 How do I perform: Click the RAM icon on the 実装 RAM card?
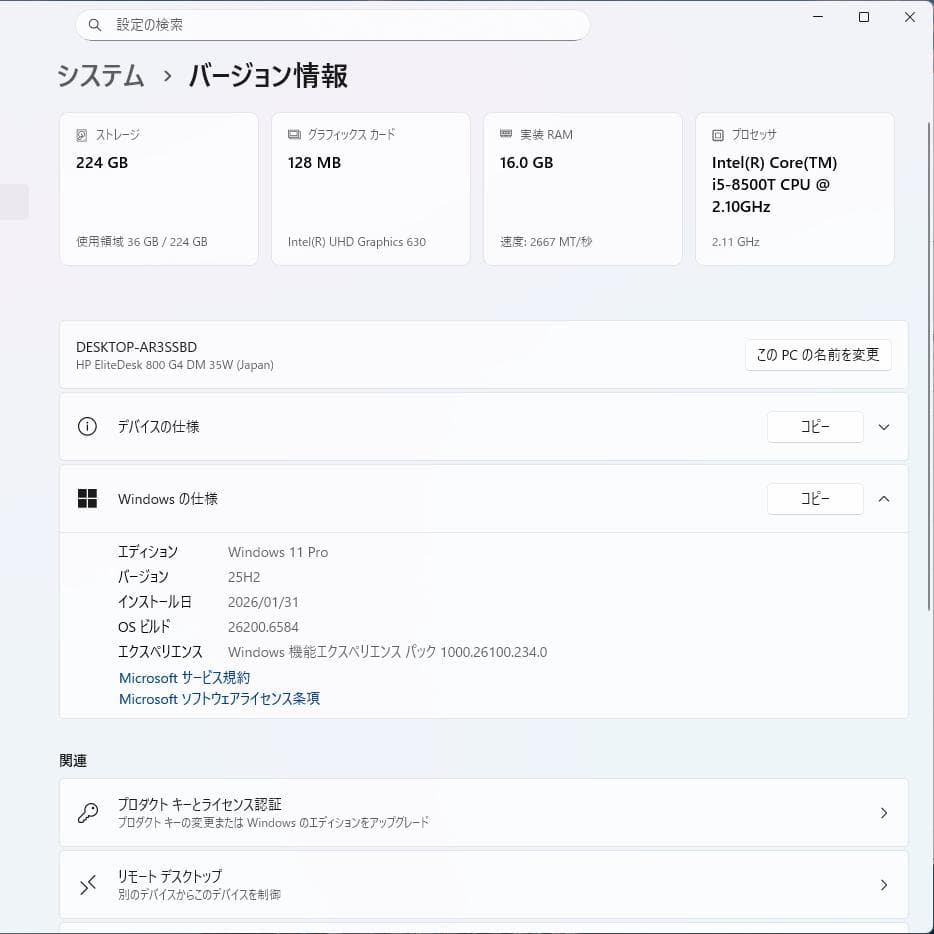pos(506,134)
